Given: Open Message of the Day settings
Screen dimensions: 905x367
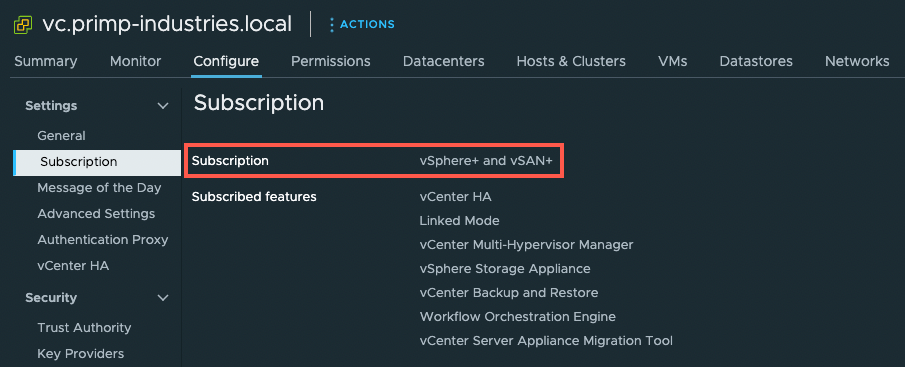Looking at the screenshot, I should click(x=99, y=188).
